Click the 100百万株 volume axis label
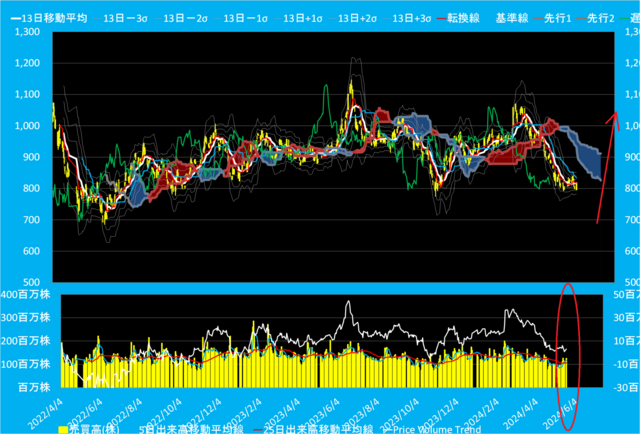This screenshot has height=434, width=640. tap(27, 364)
